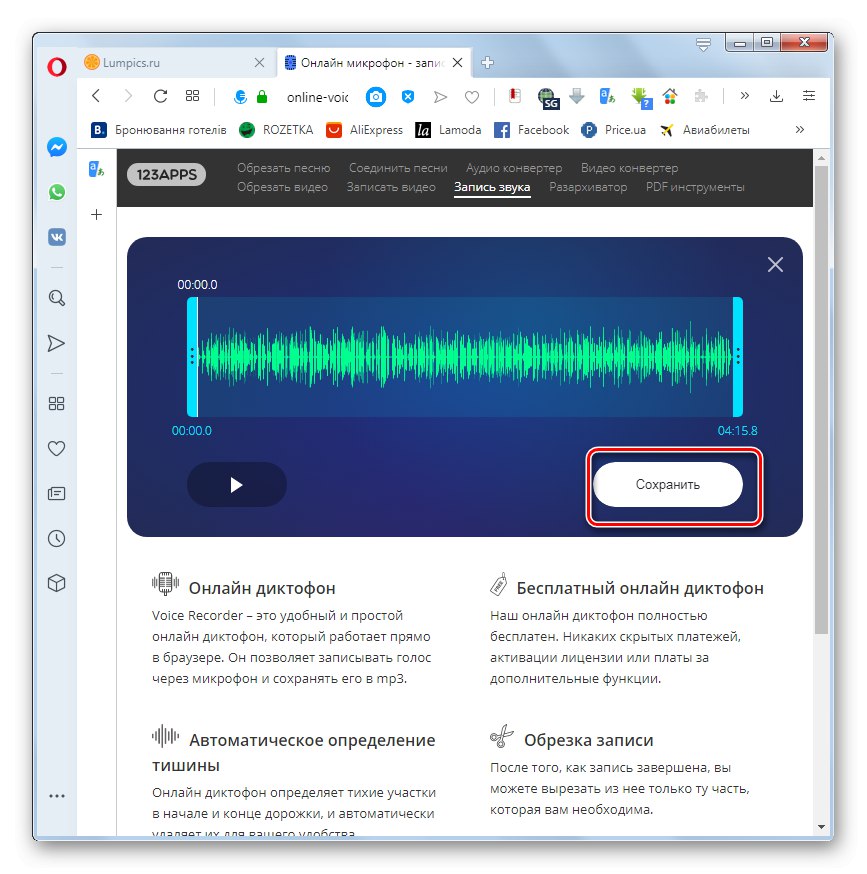
Task: Open the tab menu icon in title bar
Action: [x=703, y=44]
